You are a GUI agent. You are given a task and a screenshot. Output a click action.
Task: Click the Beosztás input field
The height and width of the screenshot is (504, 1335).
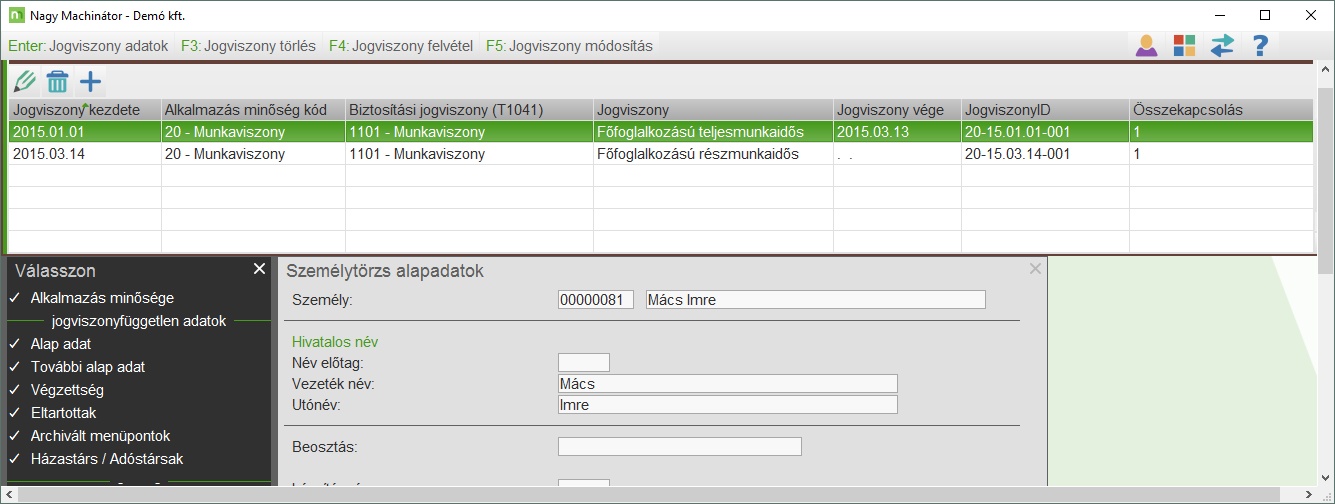(x=679, y=446)
